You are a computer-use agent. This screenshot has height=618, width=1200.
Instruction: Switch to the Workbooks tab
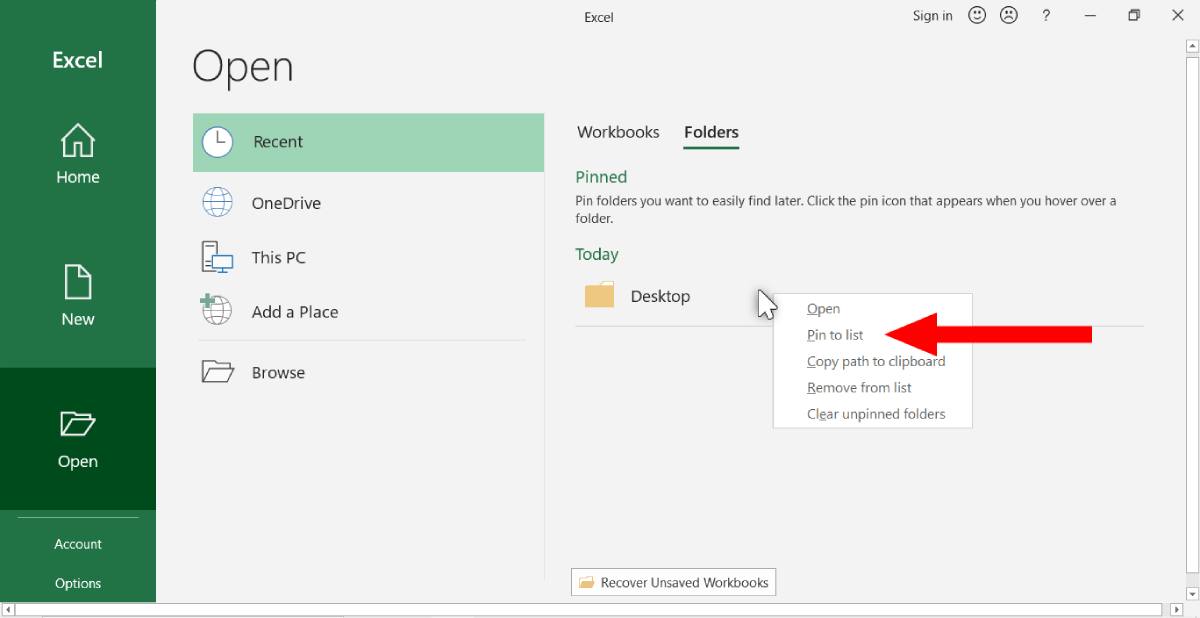[618, 132]
